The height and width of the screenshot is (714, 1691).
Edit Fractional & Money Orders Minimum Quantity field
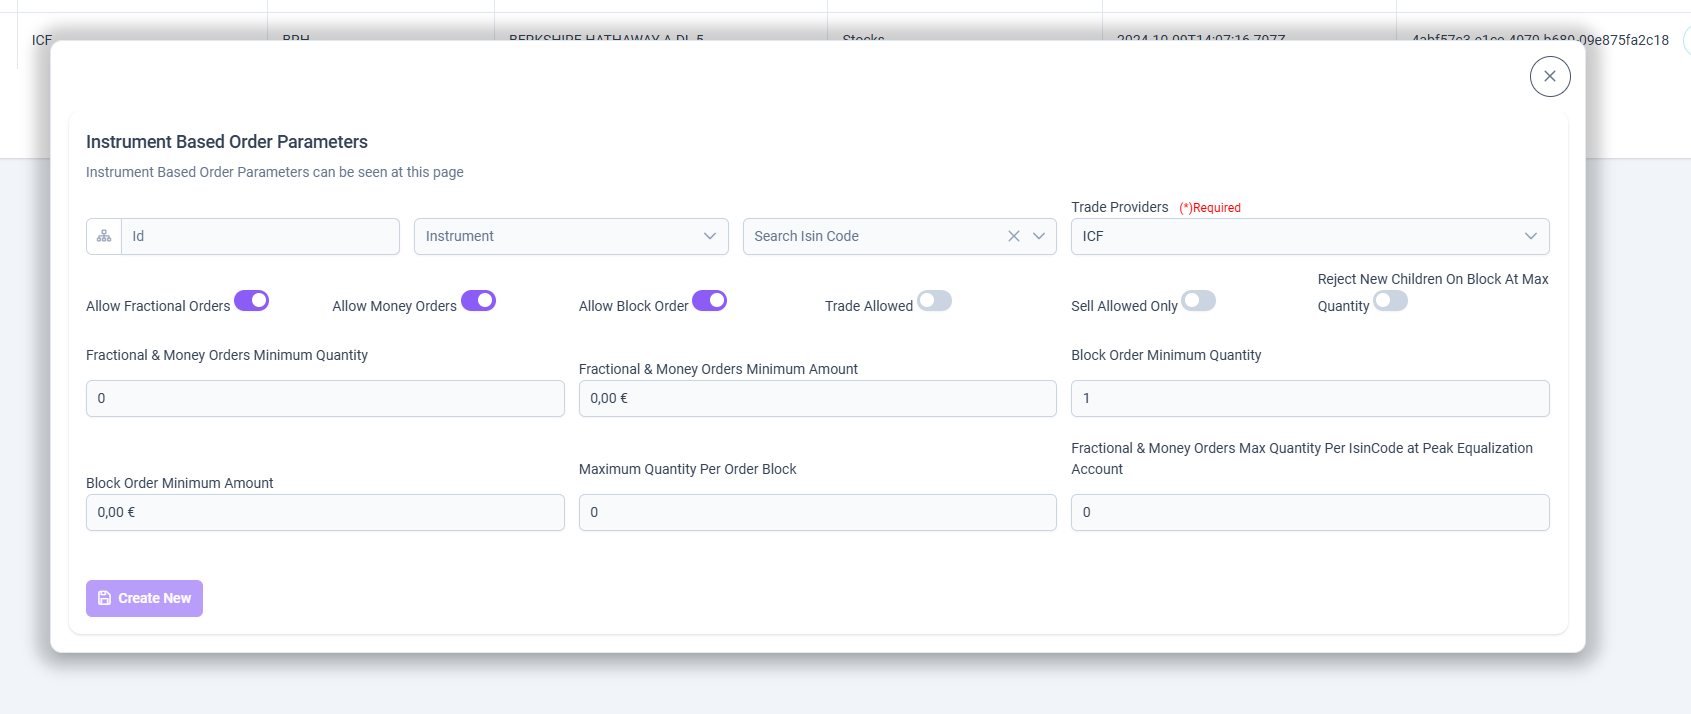click(325, 398)
